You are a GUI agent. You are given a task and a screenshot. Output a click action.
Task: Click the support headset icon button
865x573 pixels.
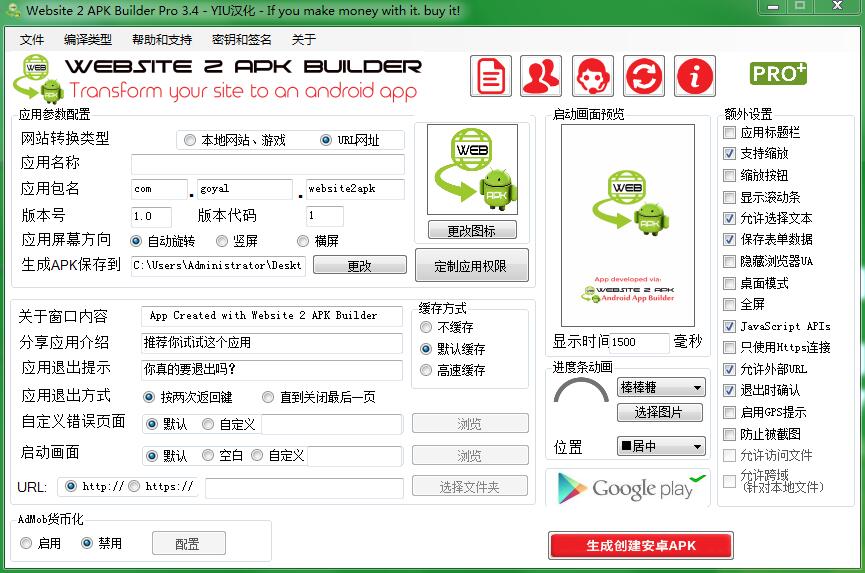[592, 76]
